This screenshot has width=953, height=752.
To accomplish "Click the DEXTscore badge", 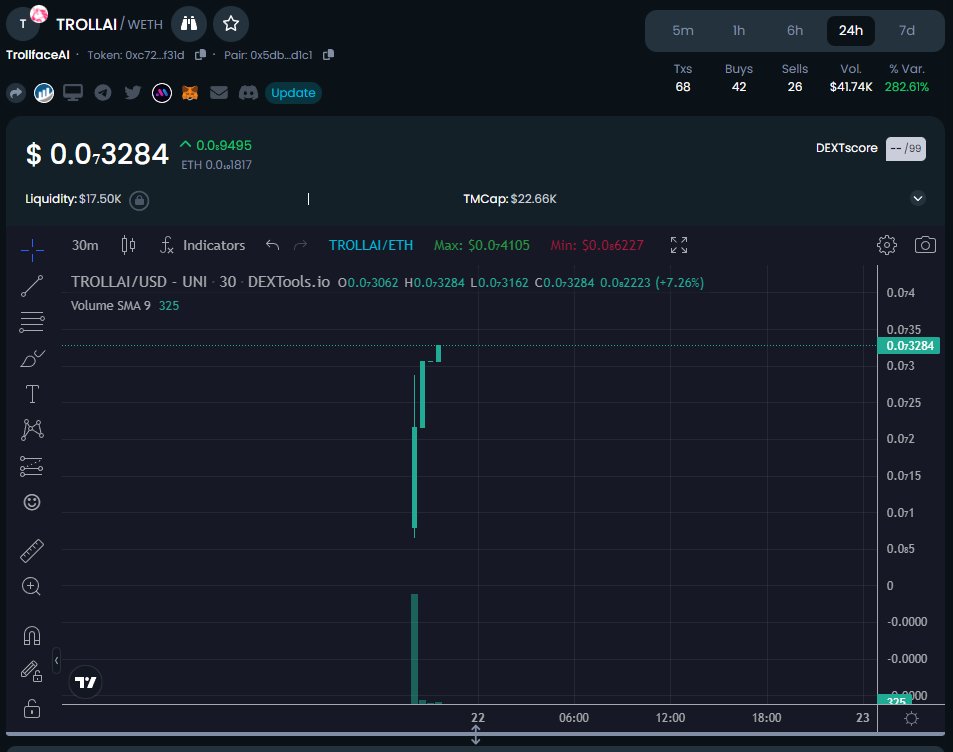I will (906, 148).
